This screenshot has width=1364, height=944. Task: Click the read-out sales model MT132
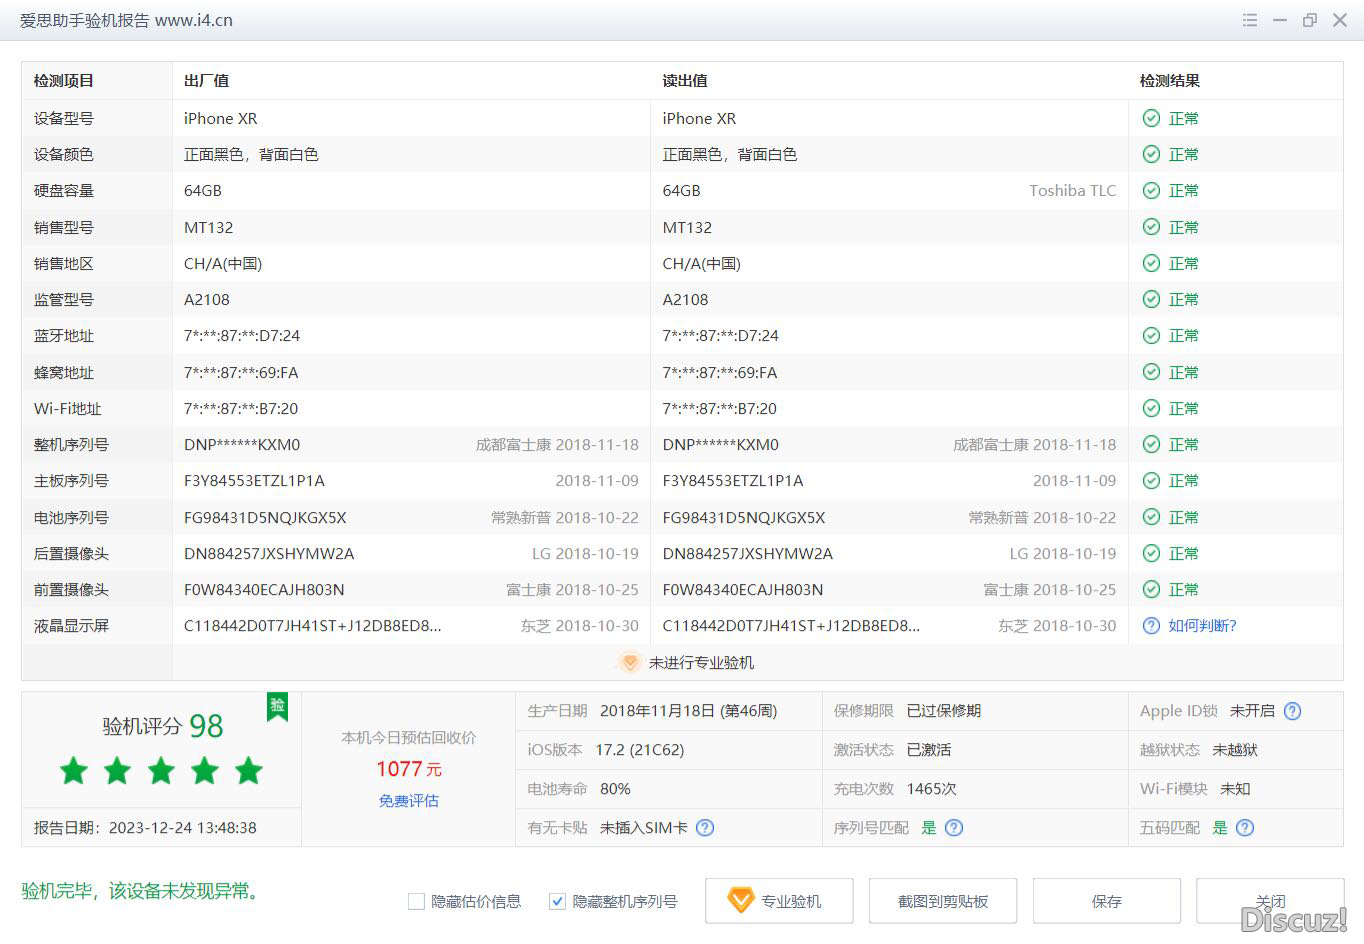pos(687,227)
